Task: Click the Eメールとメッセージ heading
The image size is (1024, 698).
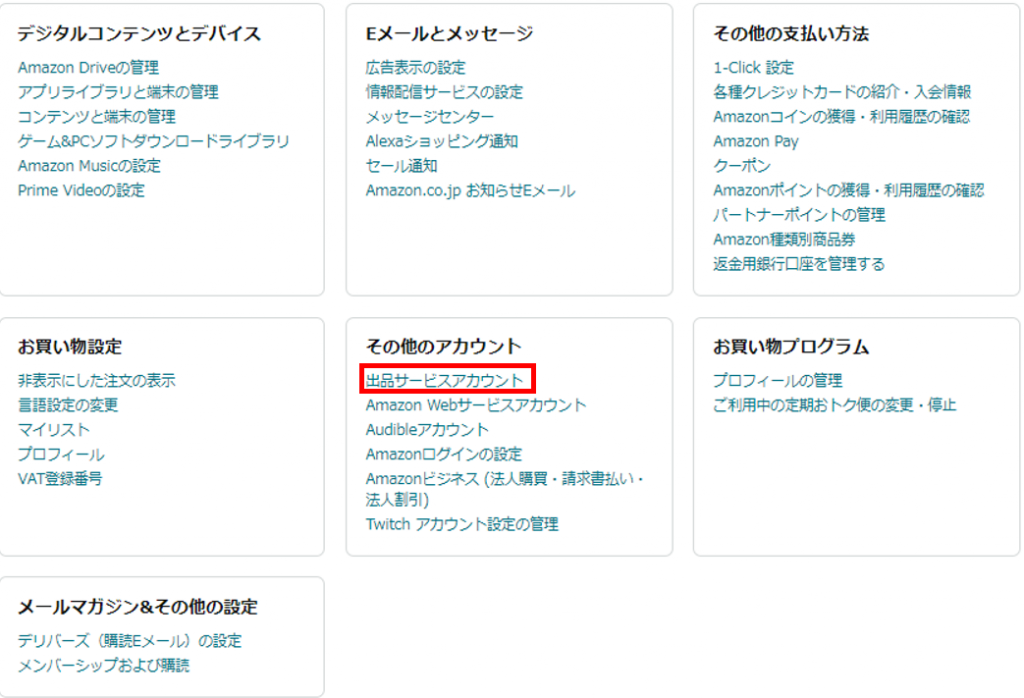Action: tap(449, 34)
